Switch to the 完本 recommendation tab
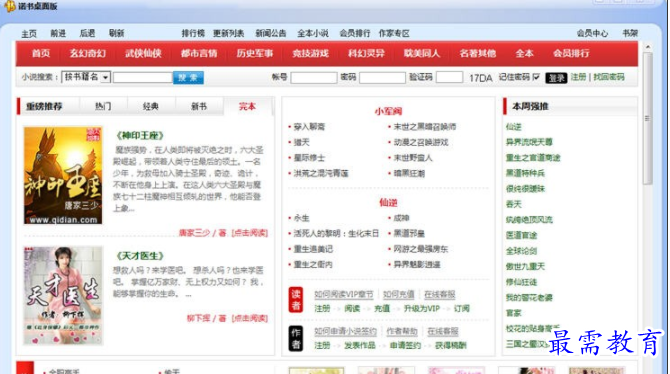Screen dimensions: 670x374 pyautogui.click(x=247, y=106)
